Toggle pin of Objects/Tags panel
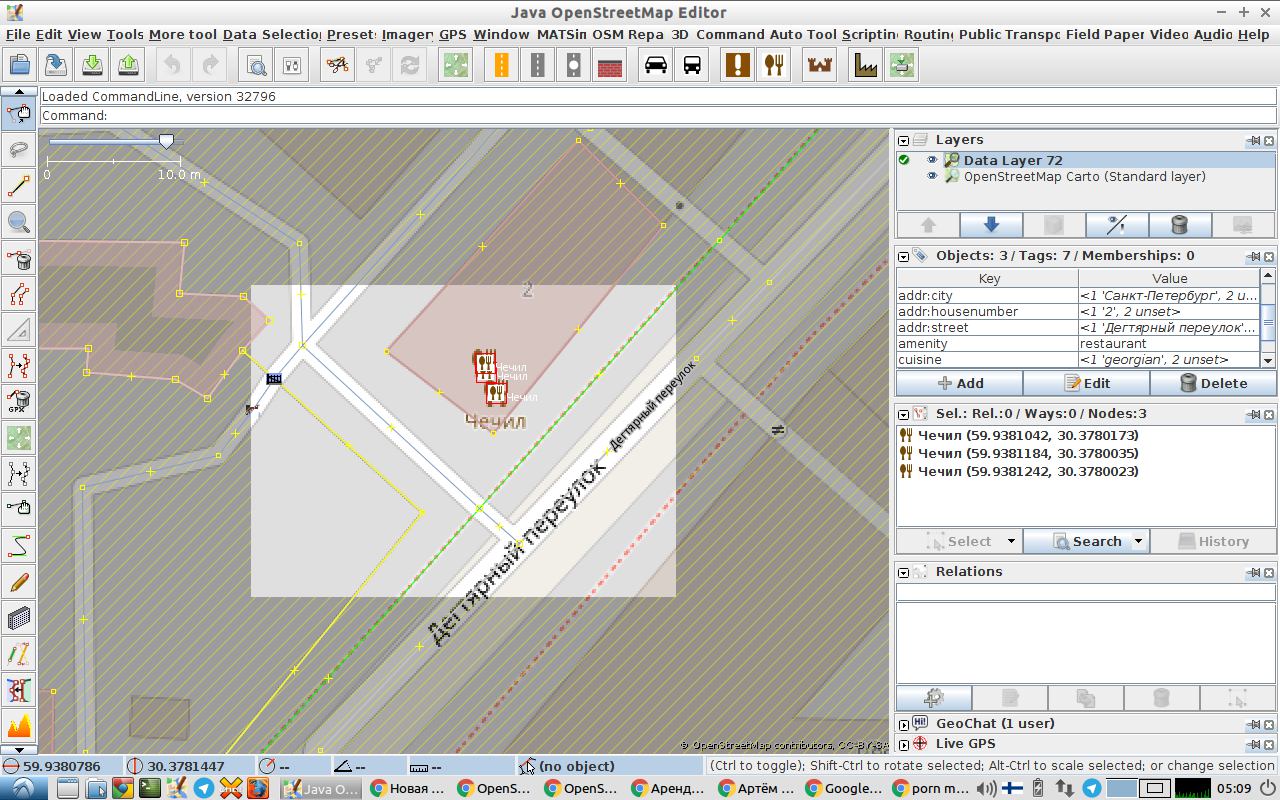Image resolution: width=1280 pixels, height=800 pixels. (x=1252, y=257)
